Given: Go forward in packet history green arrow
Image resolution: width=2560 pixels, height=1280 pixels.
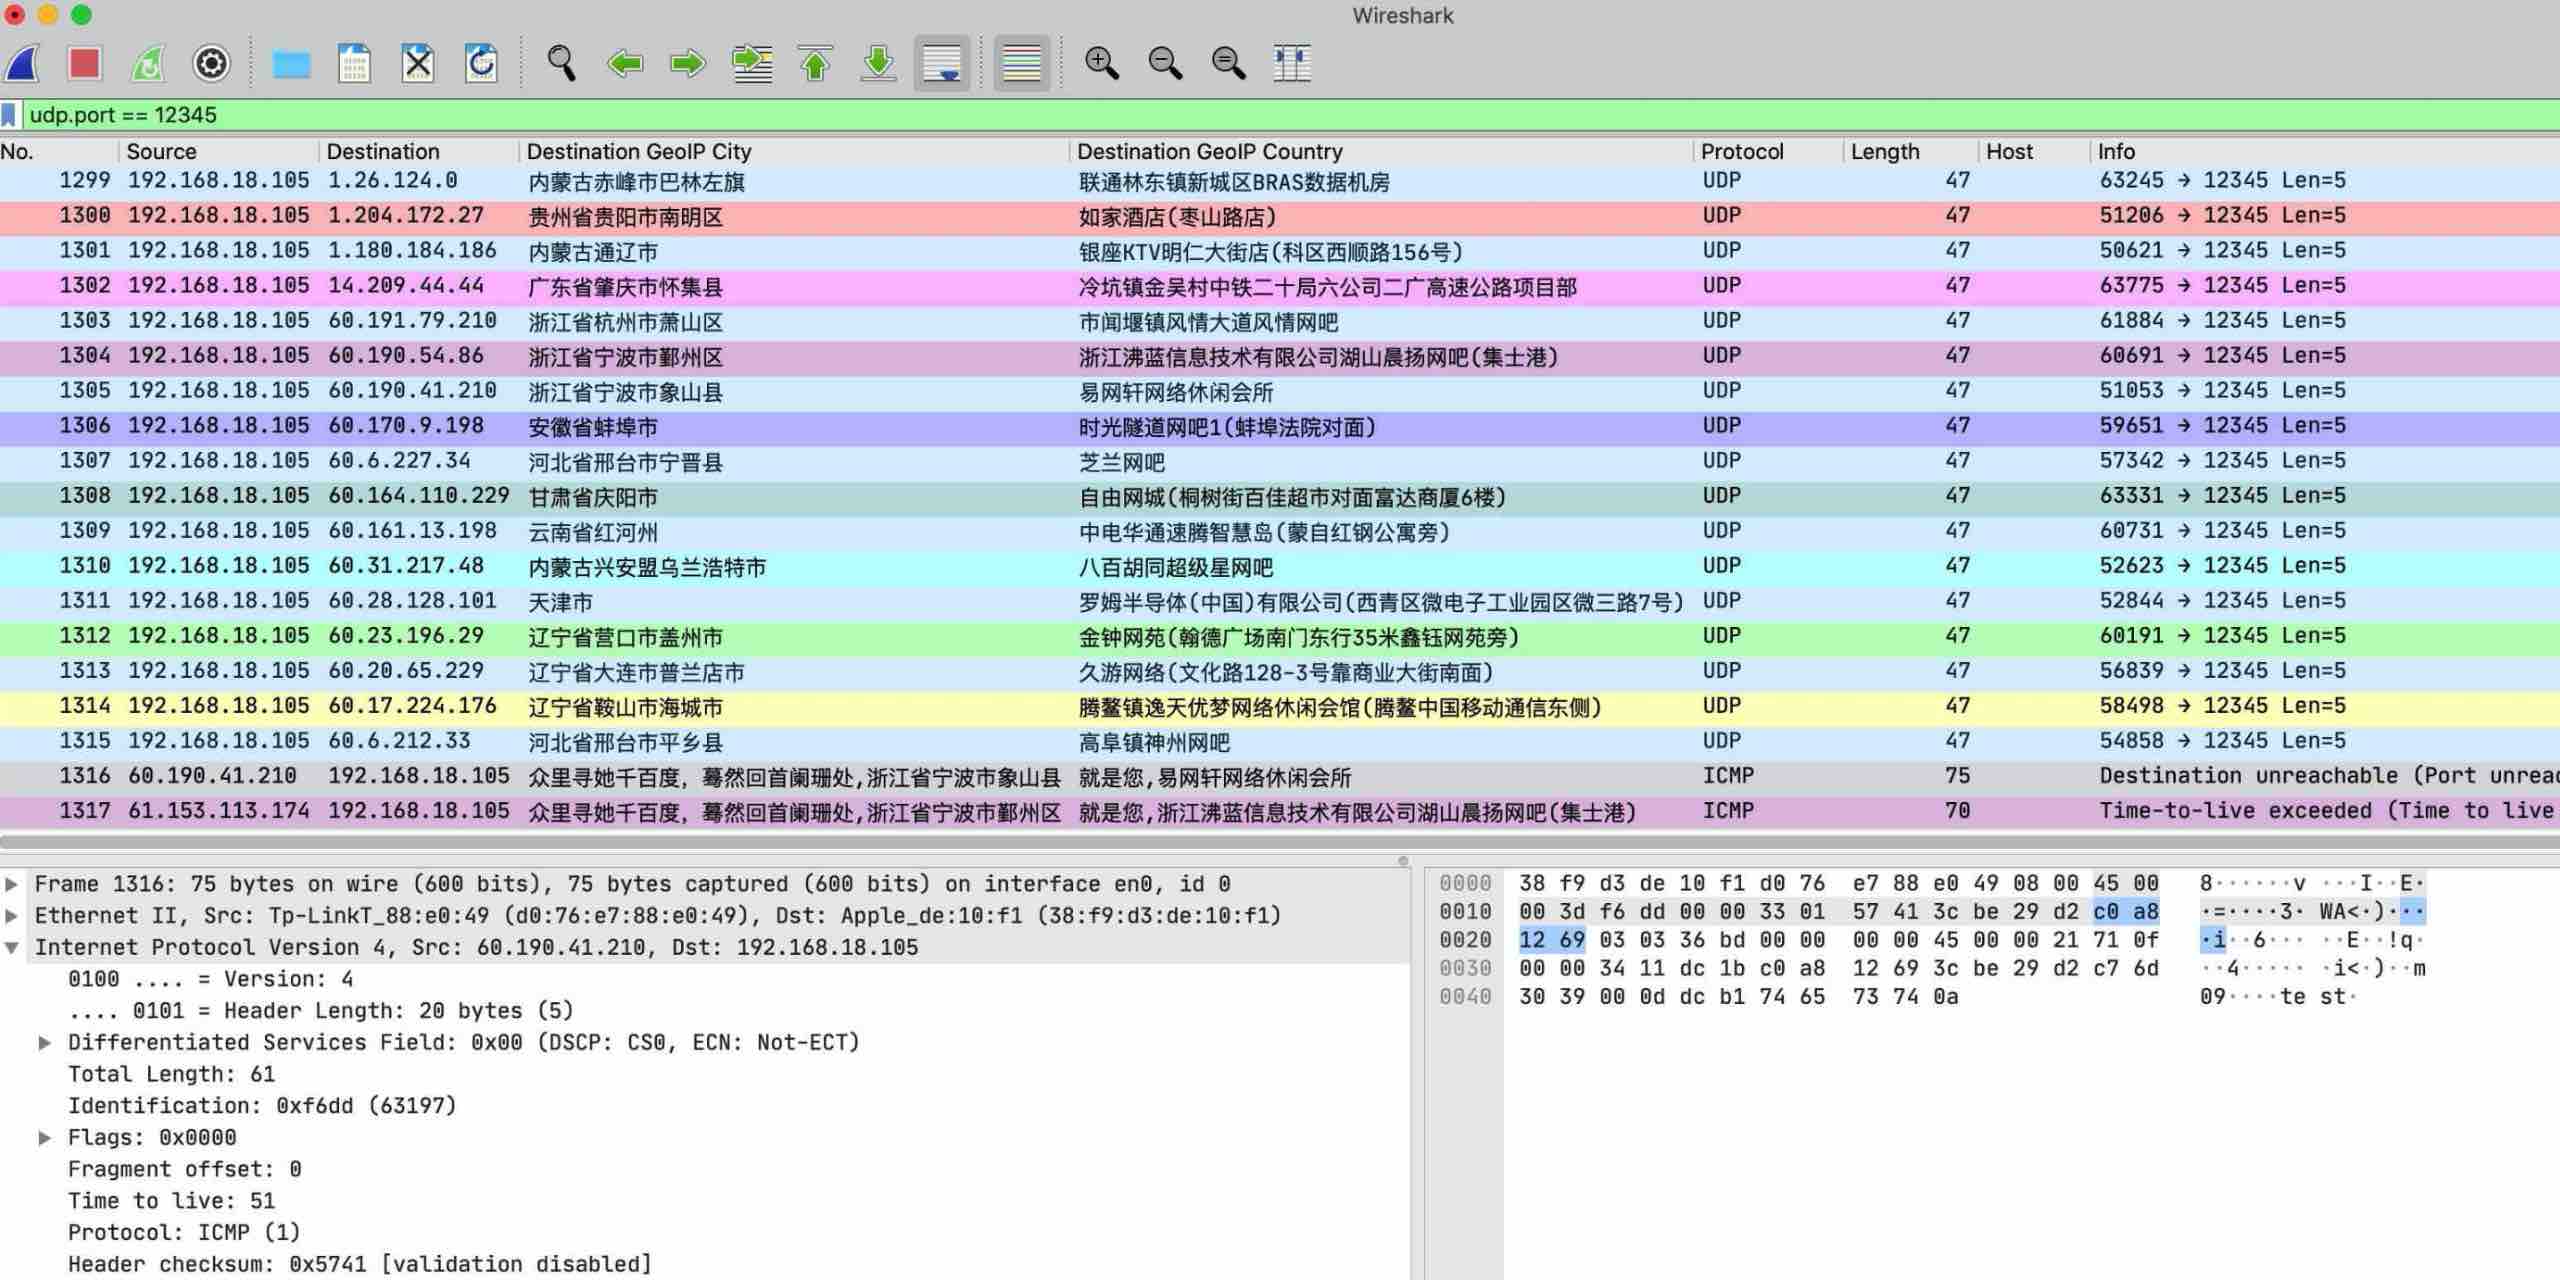Looking at the screenshot, I should pyautogui.click(x=688, y=64).
